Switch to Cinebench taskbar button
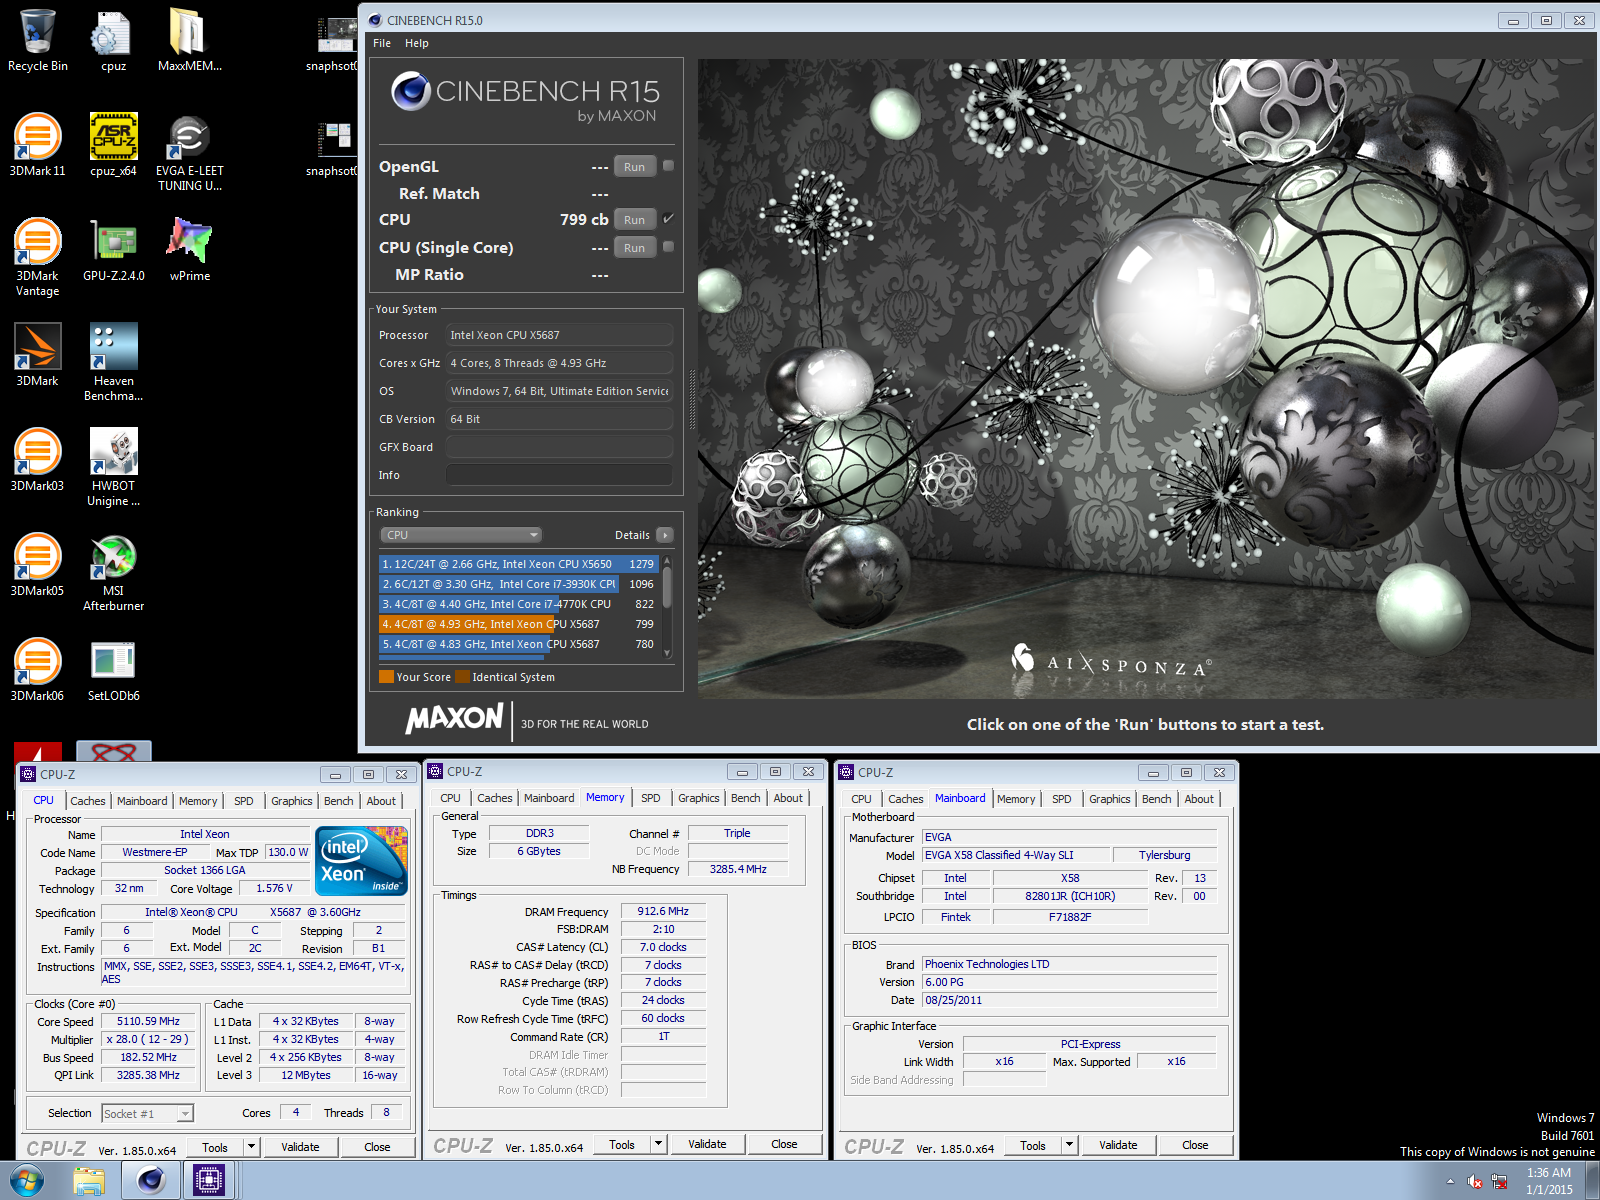The height and width of the screenshot is (1200, 1600). point(150,1181)
